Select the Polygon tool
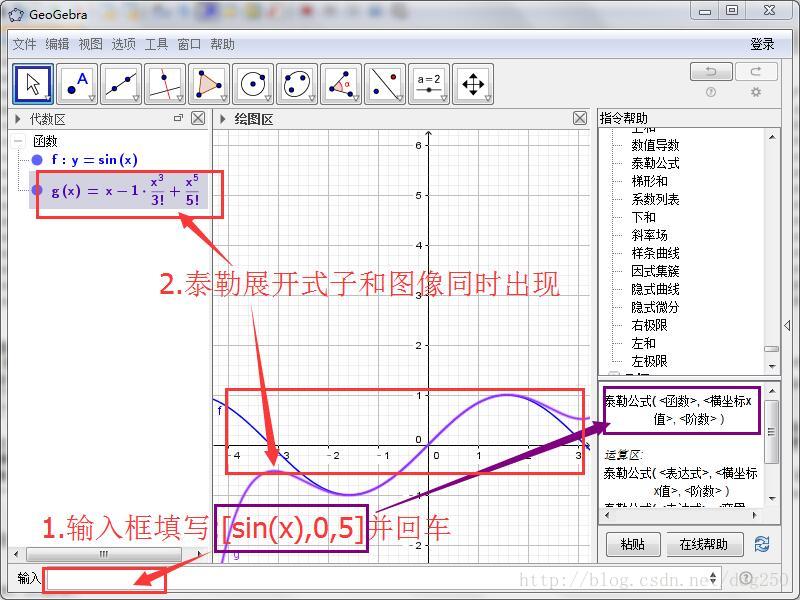This screenshot has width=800, height=600. tap(209, 84)
